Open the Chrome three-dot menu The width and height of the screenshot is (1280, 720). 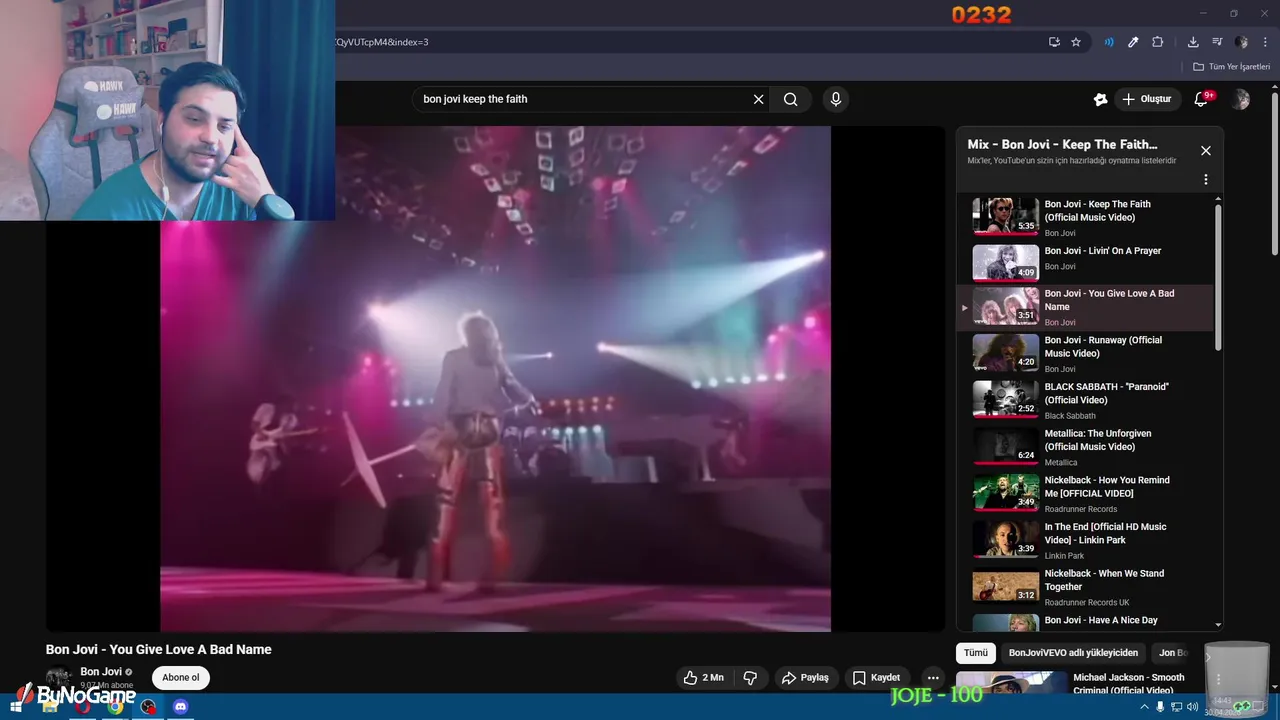coord(1265,42)
